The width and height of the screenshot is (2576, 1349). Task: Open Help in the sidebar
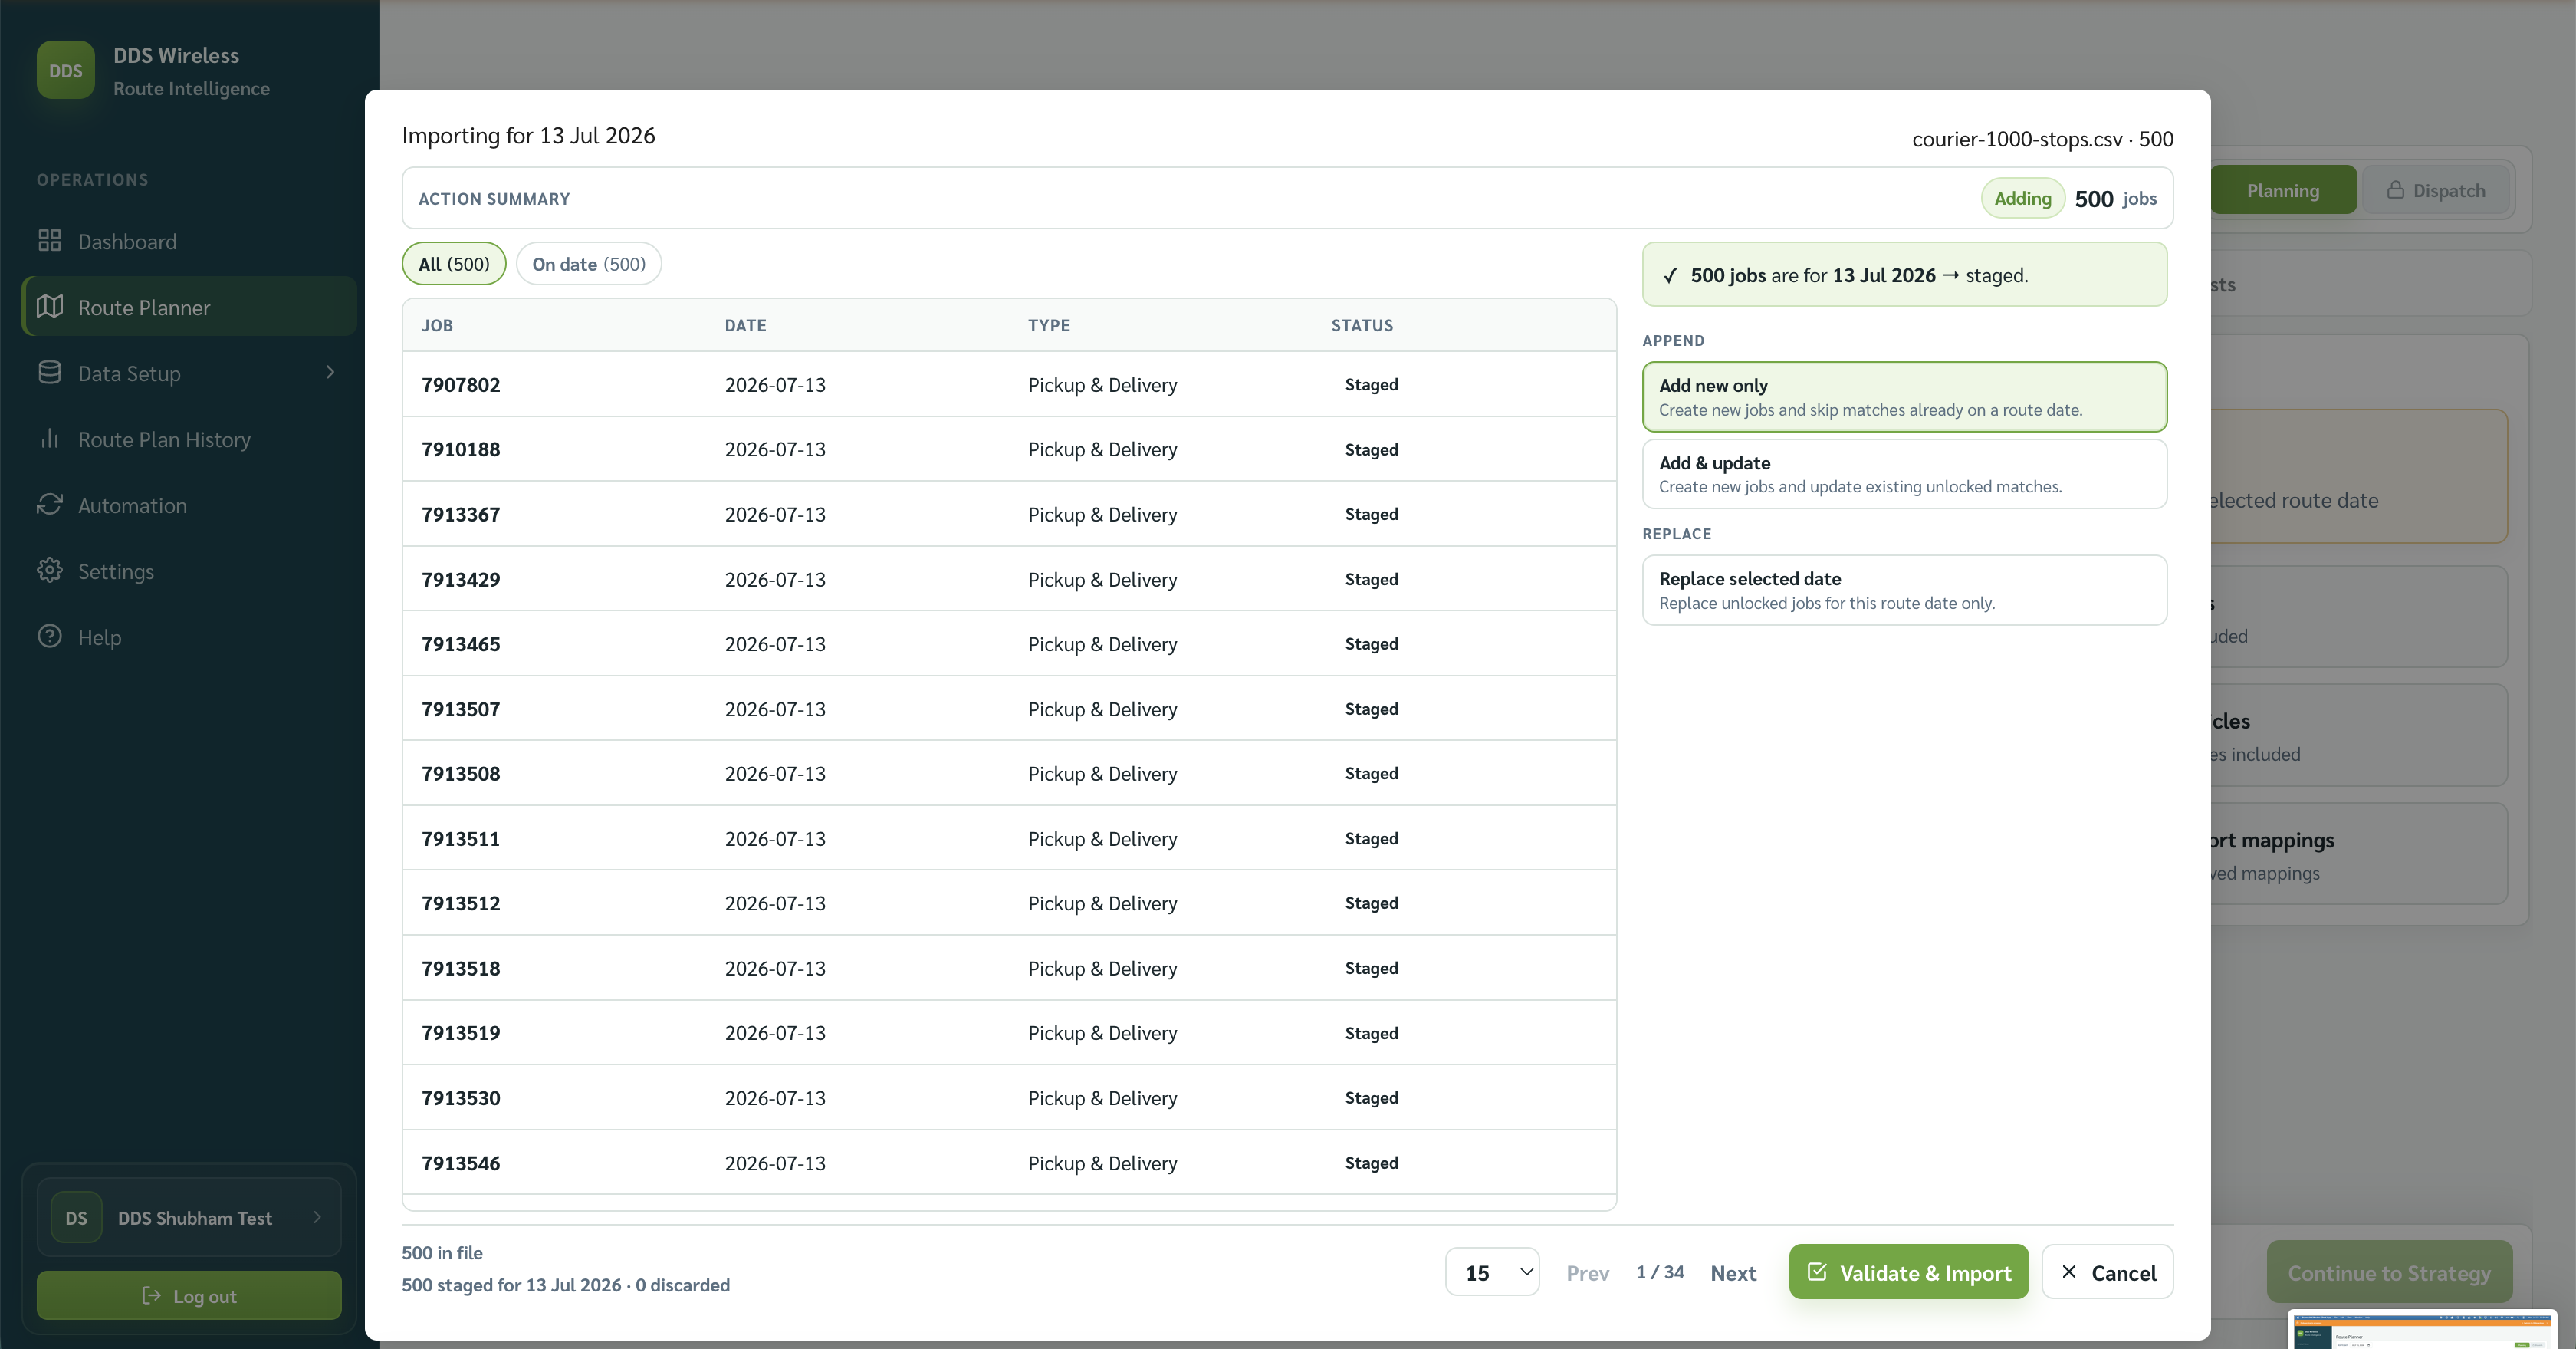pyautogui.click(x=189, y=637)
